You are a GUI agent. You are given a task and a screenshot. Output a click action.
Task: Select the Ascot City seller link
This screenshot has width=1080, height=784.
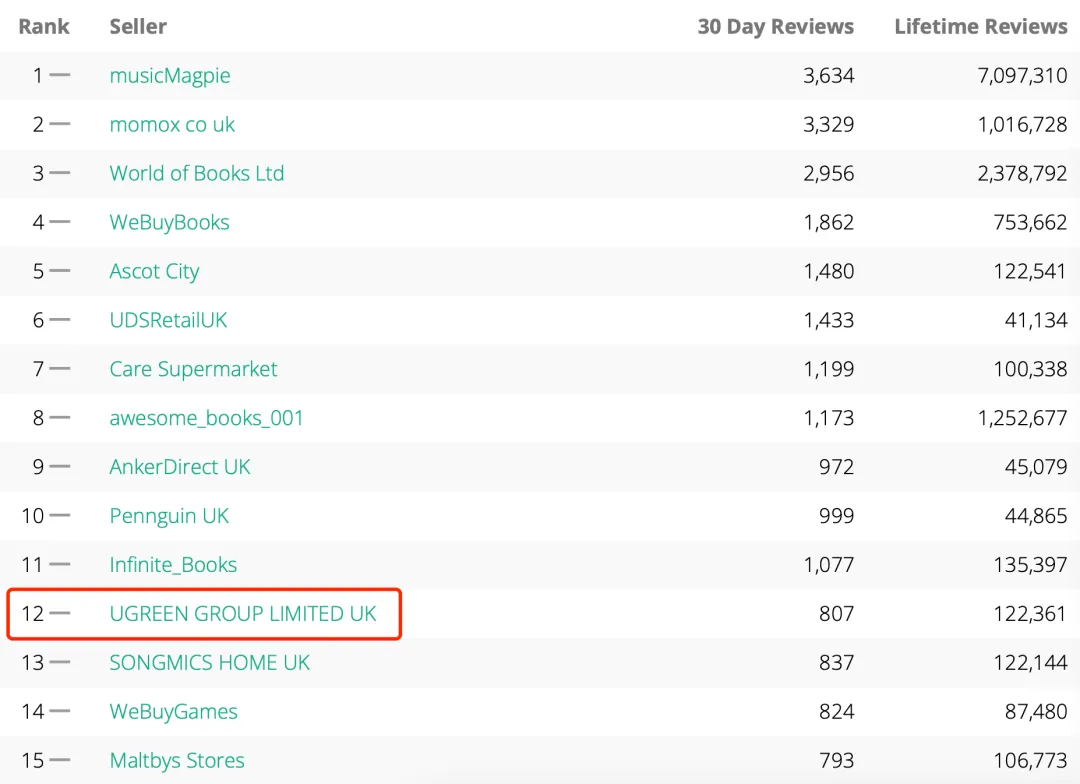[154, 272]
